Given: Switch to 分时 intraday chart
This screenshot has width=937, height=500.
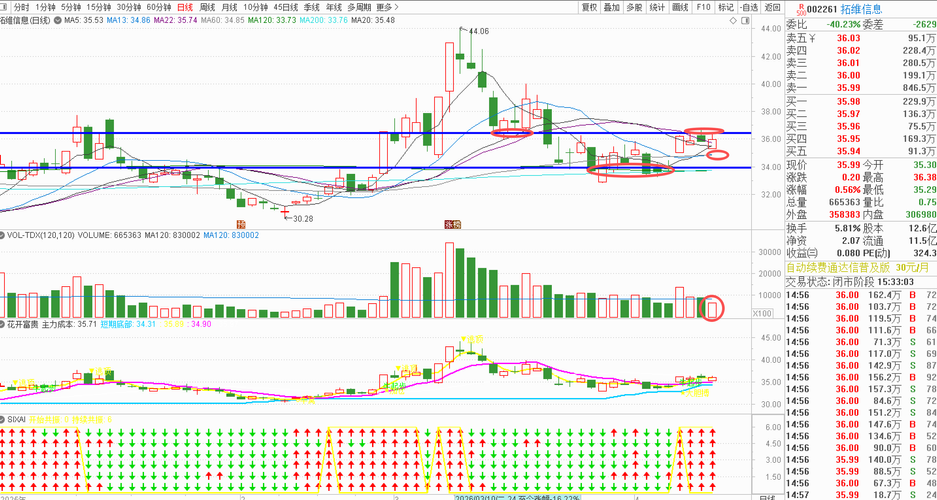Looking at the screenshot, I should pos(22,7).
